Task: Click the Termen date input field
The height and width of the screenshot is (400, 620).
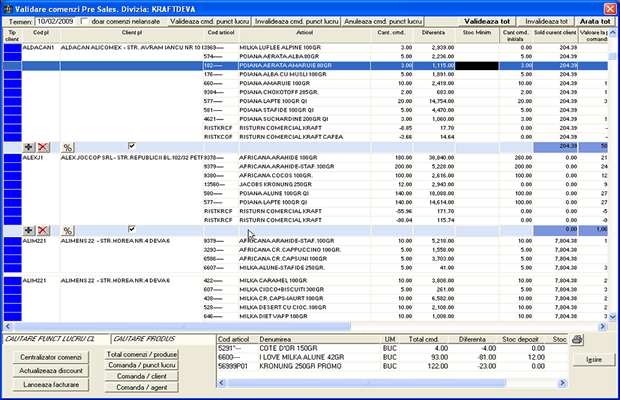Action: [56, 21]
